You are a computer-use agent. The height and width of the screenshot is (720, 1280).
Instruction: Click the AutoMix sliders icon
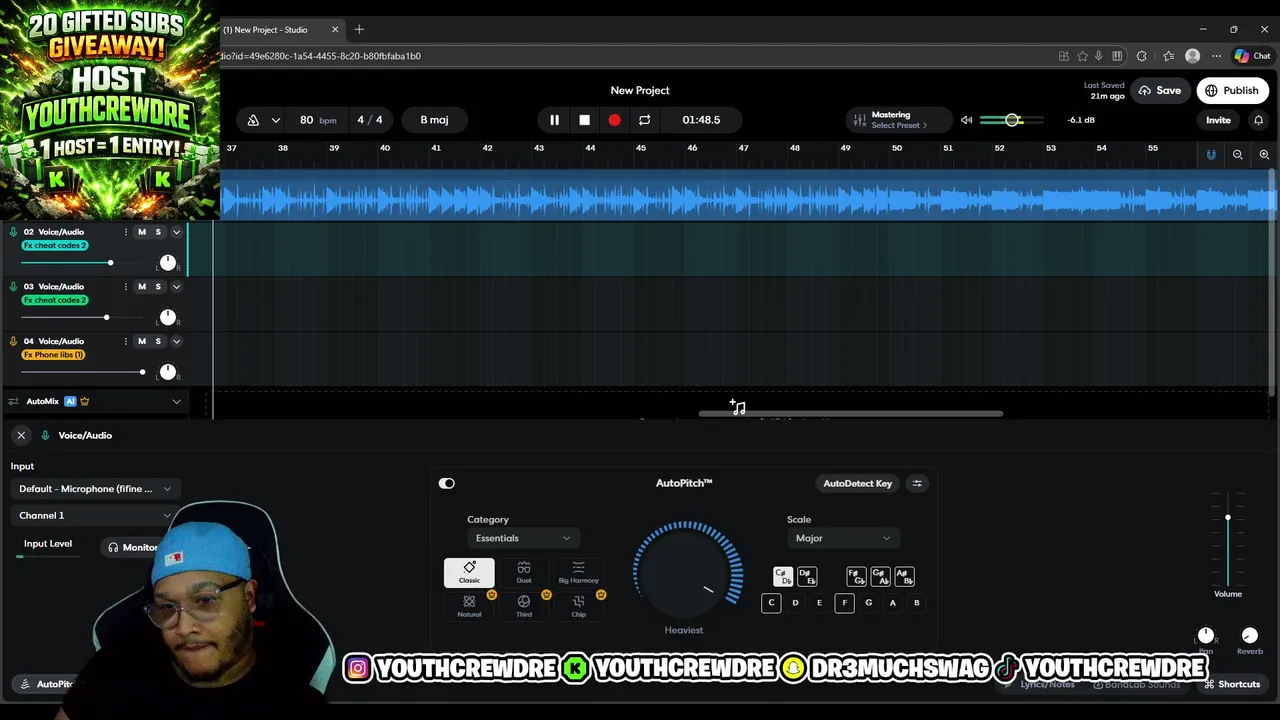pos(13,402)
